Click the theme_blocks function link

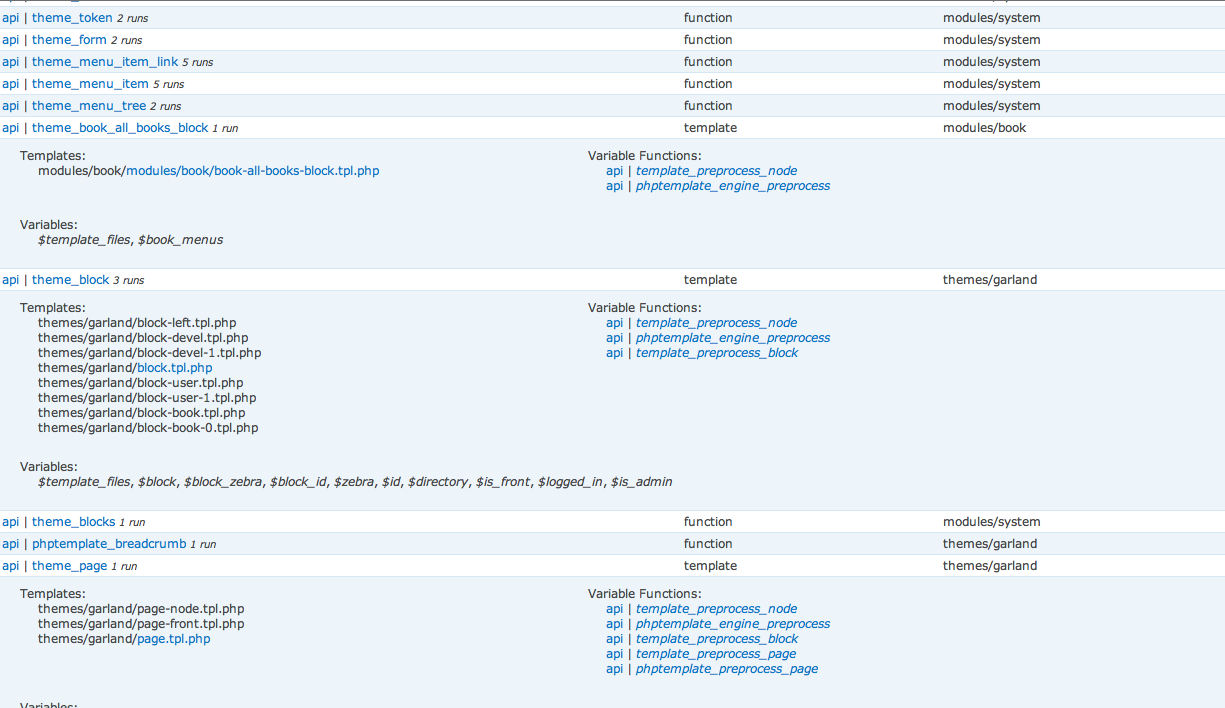pyautogui.click(x=73, y=522)
